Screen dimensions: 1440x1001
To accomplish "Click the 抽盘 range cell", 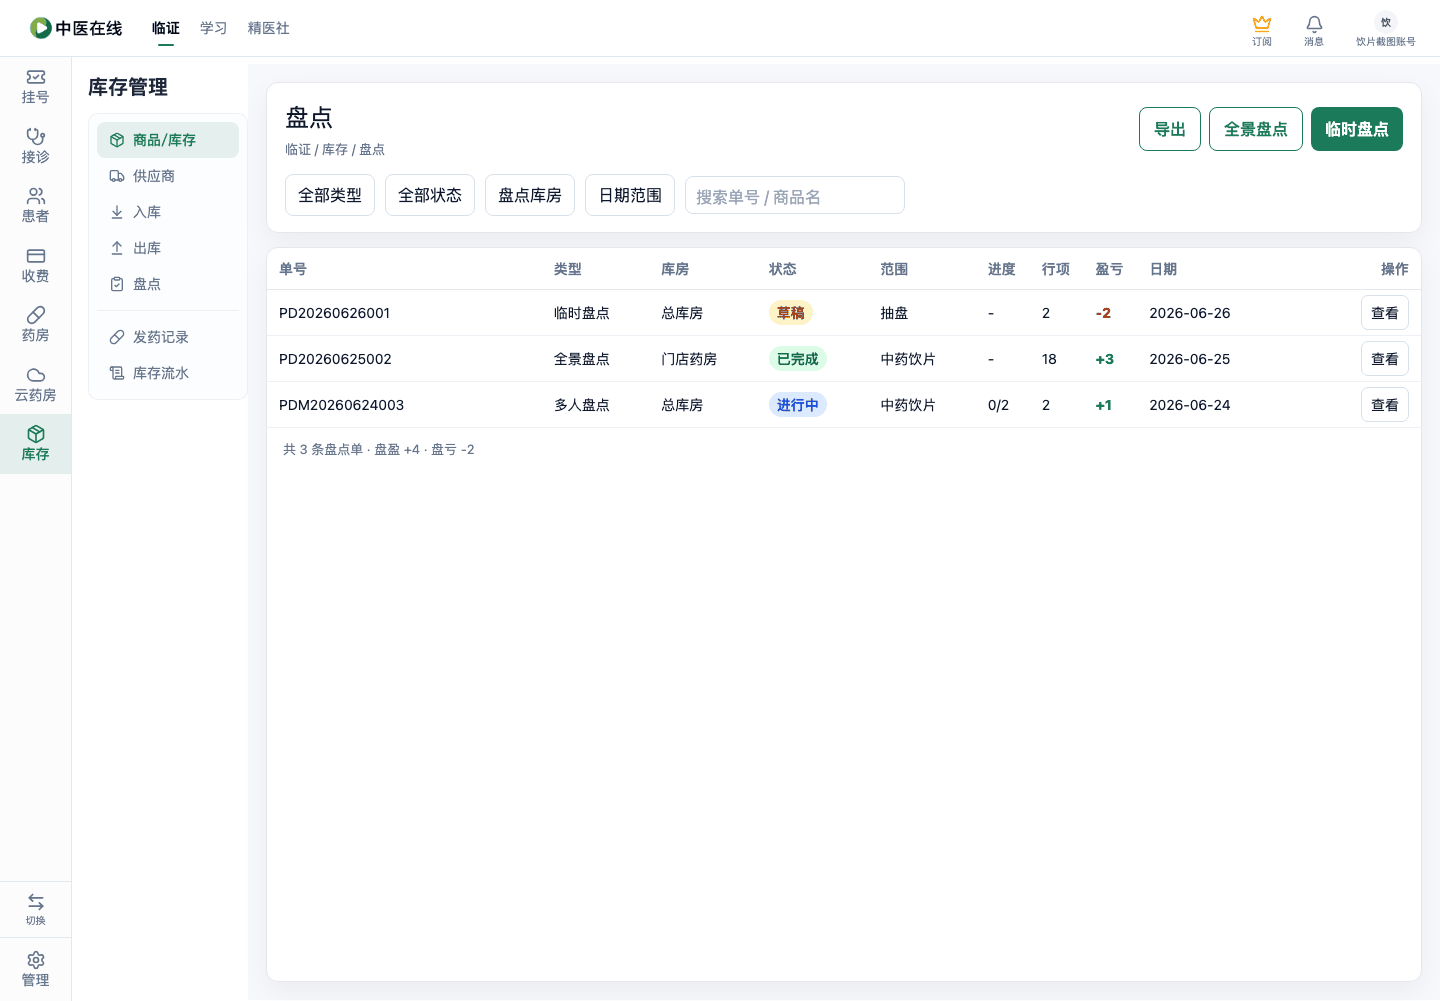I will (x=894, y=313).
